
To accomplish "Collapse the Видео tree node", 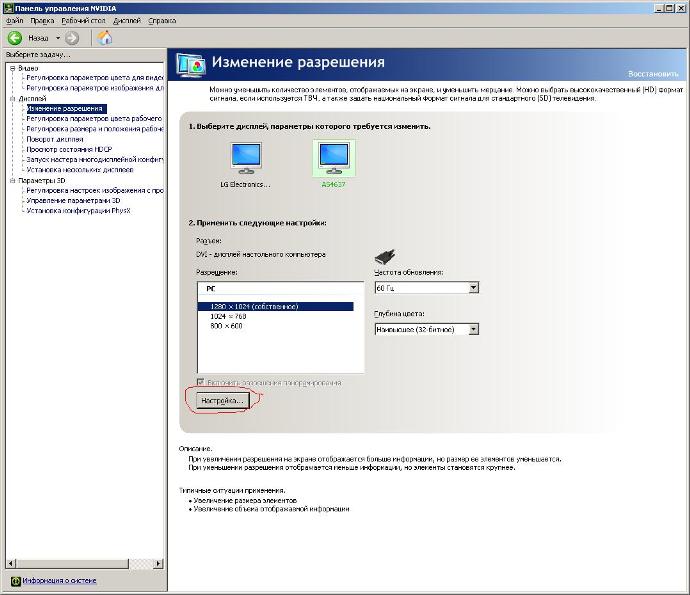I will (x=11, y=67).
